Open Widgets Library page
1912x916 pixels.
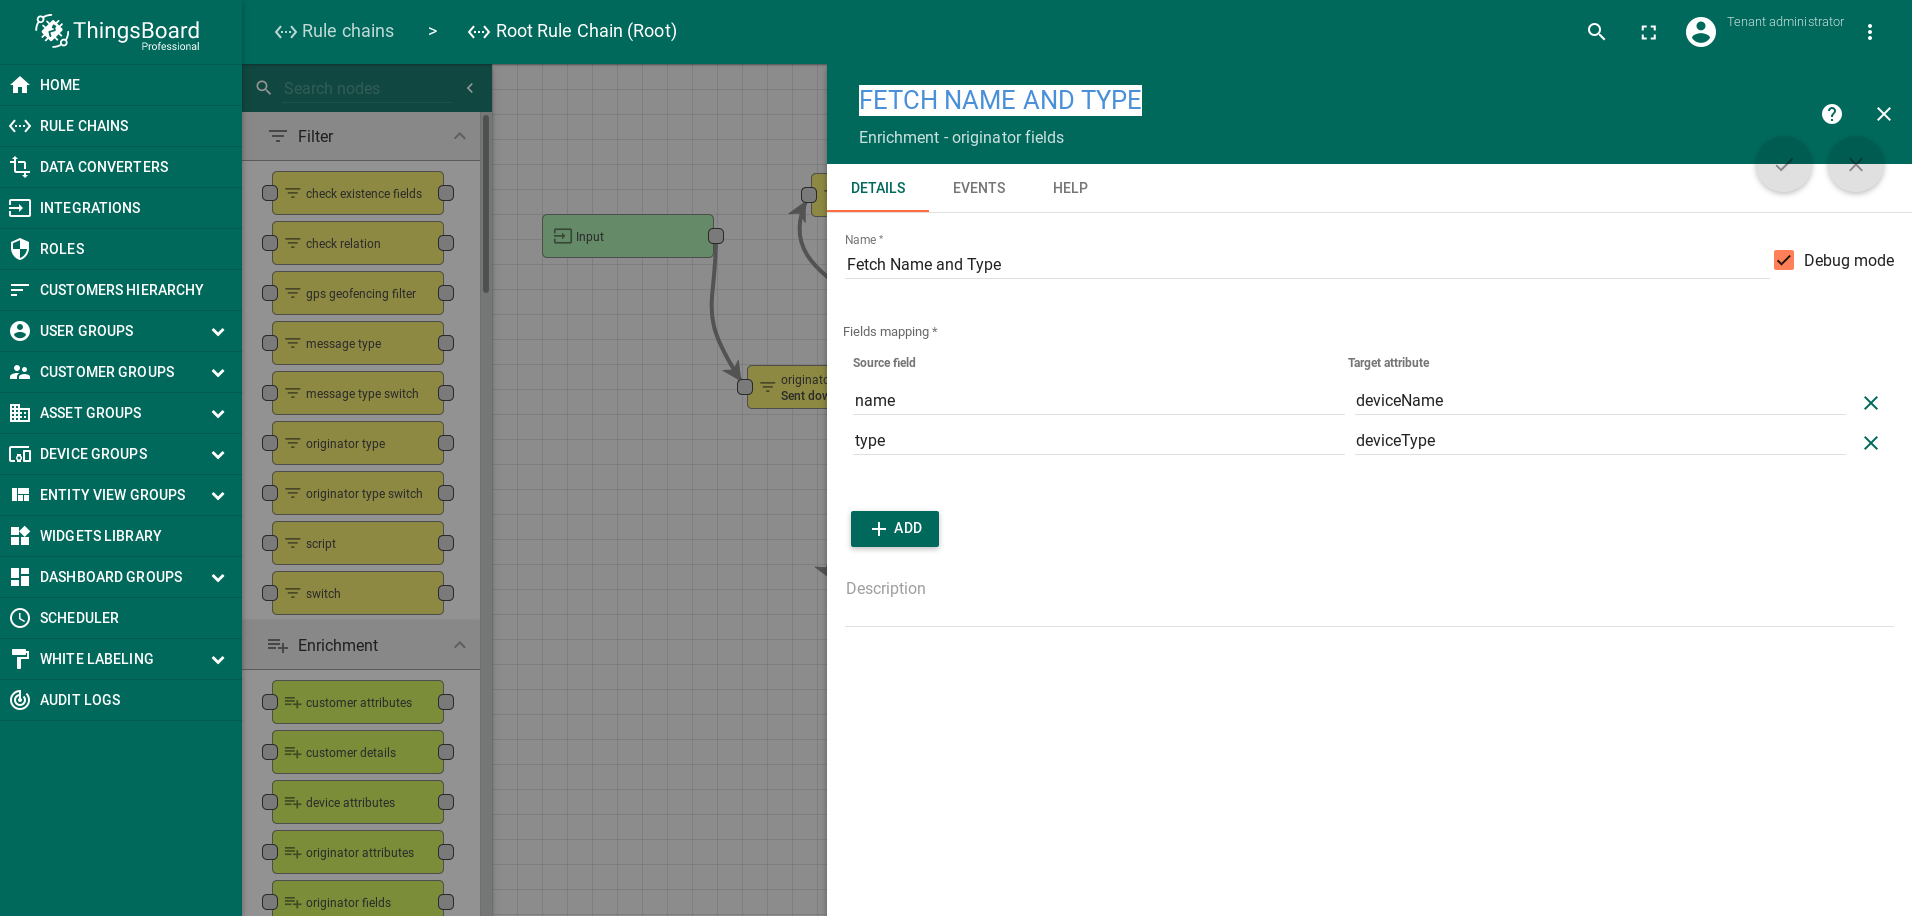coord(121,536)
